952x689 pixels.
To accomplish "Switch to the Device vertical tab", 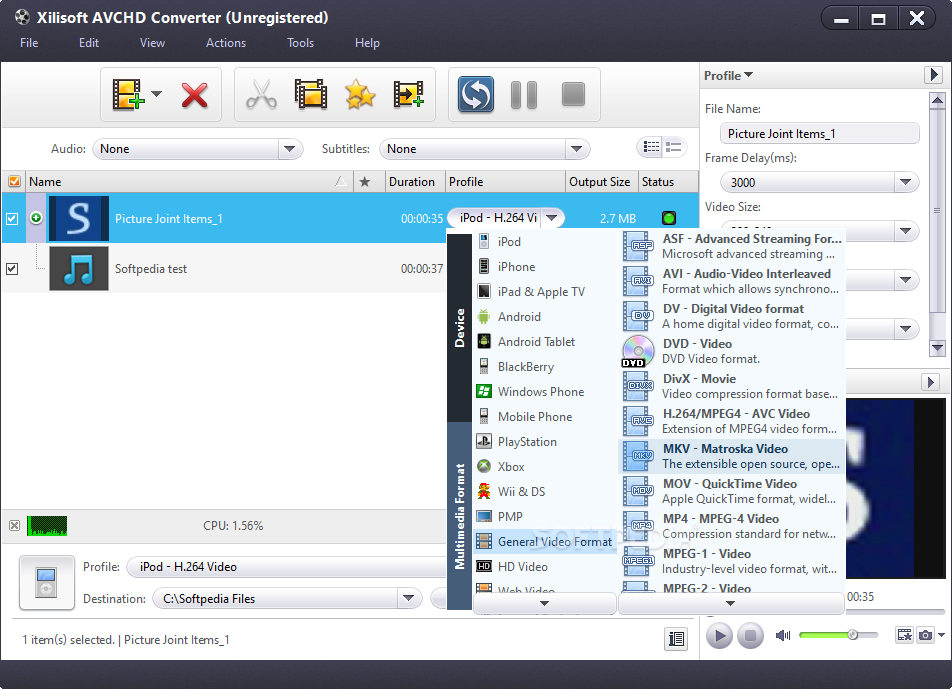I will point(459,328).
